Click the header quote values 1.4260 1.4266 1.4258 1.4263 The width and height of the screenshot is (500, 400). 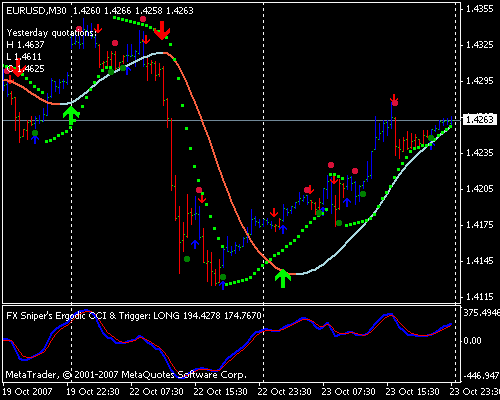pyautogui.click(x=133, y=11)
